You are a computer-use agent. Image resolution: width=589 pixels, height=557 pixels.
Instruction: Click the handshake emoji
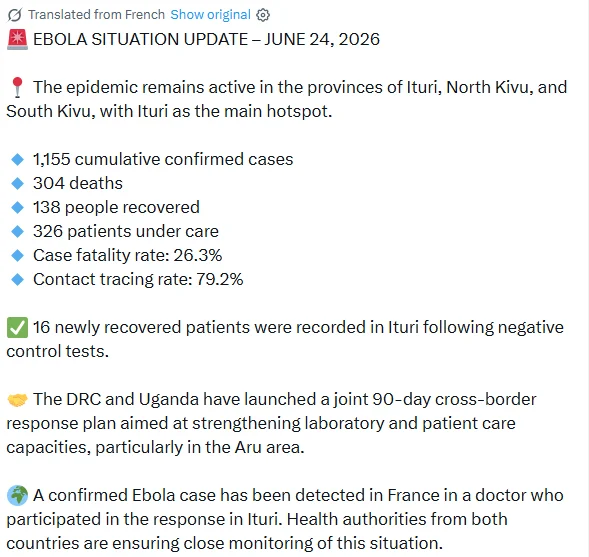[17, 399]
